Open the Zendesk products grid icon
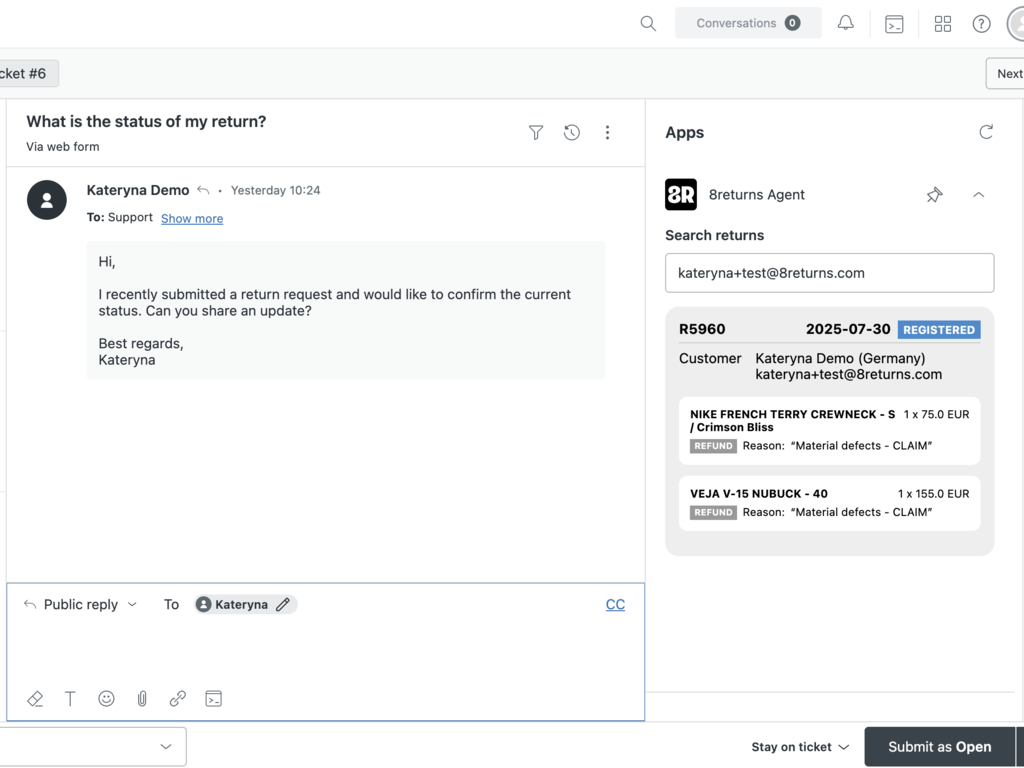This screenshot has width=1024, height=768. [x=942, y=24]
